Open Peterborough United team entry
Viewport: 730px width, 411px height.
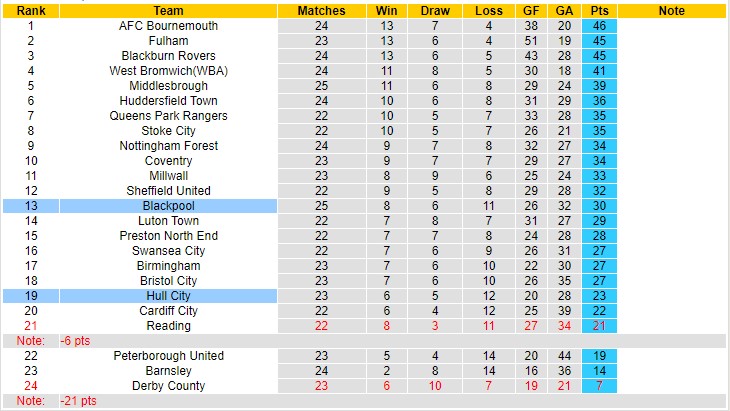[x=168, y=356]
